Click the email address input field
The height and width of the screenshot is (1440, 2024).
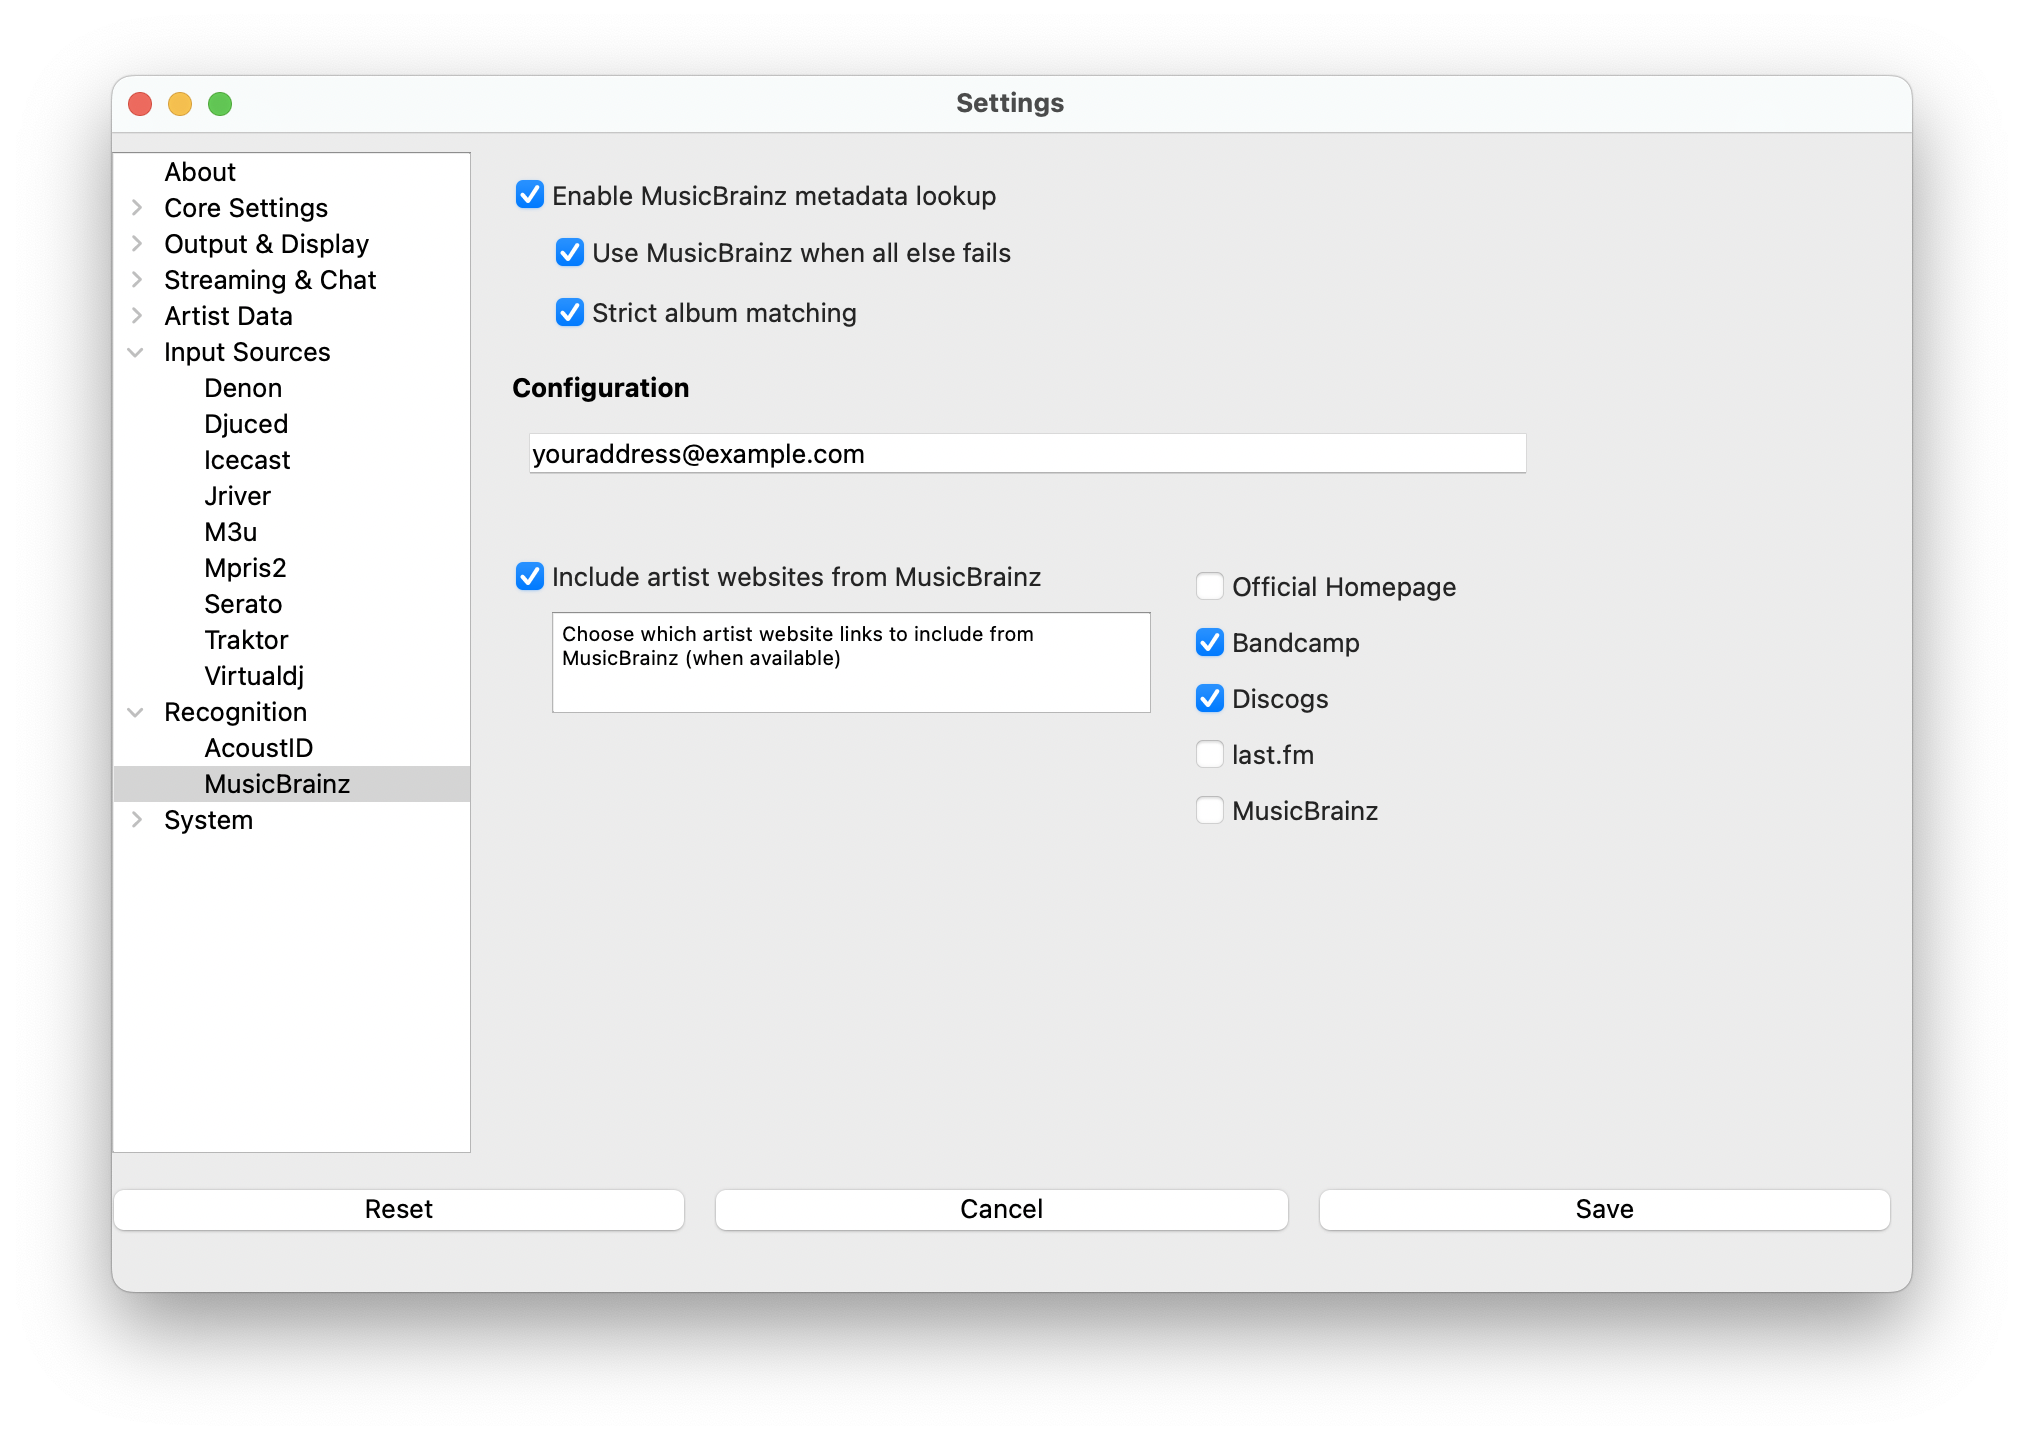click(1027, 454)
